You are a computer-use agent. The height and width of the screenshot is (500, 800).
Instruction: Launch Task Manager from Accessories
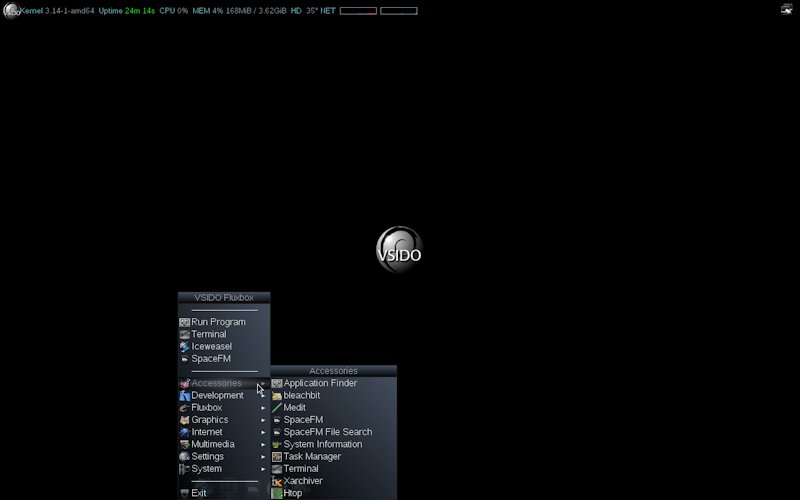(x=334, y=457)
